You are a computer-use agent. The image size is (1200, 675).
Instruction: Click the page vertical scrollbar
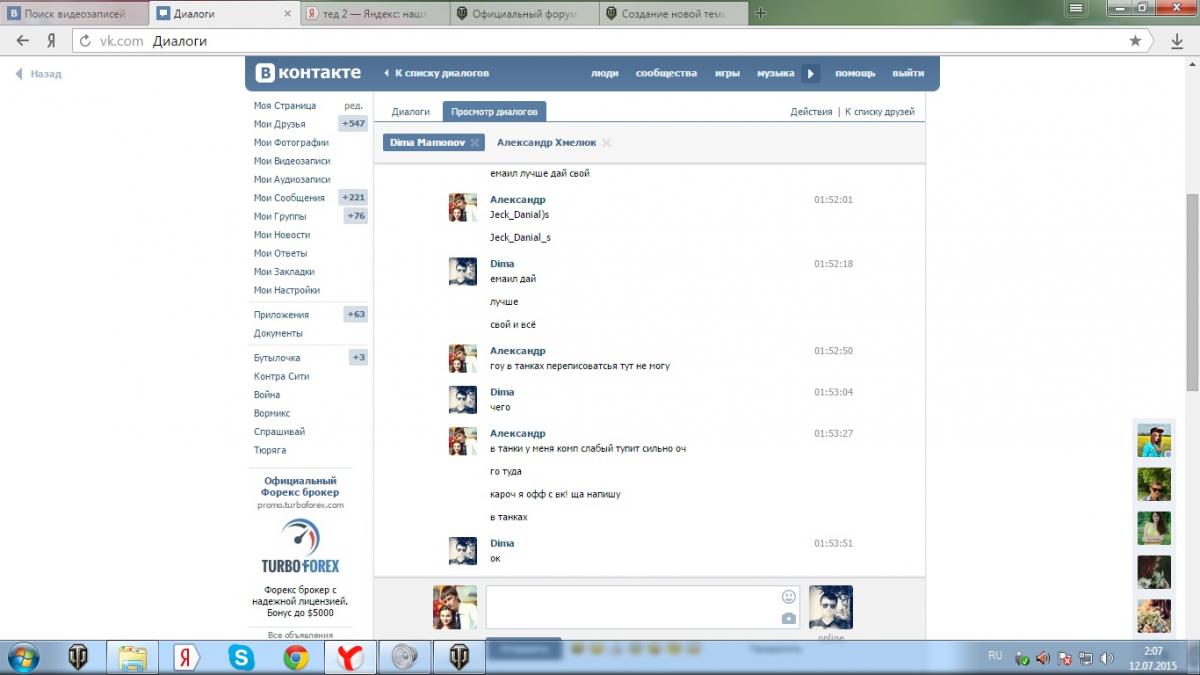click(1191, 292)
